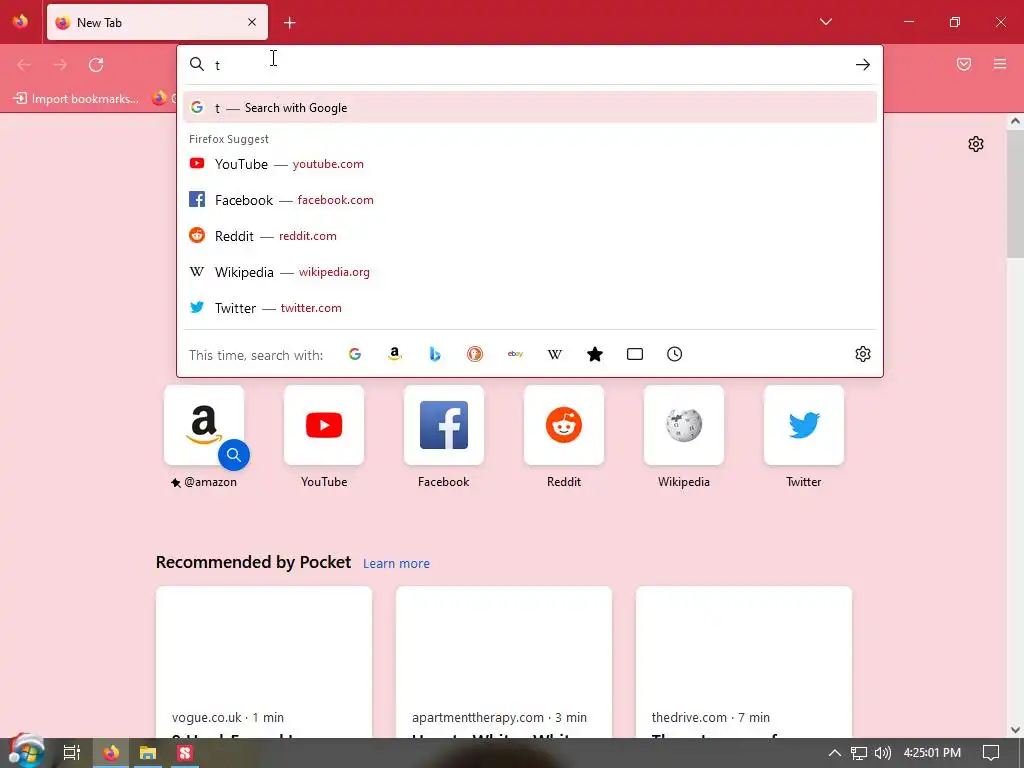Search this time with eBay icon
This screenshot has height=768, width=1024.
point(515,354)
